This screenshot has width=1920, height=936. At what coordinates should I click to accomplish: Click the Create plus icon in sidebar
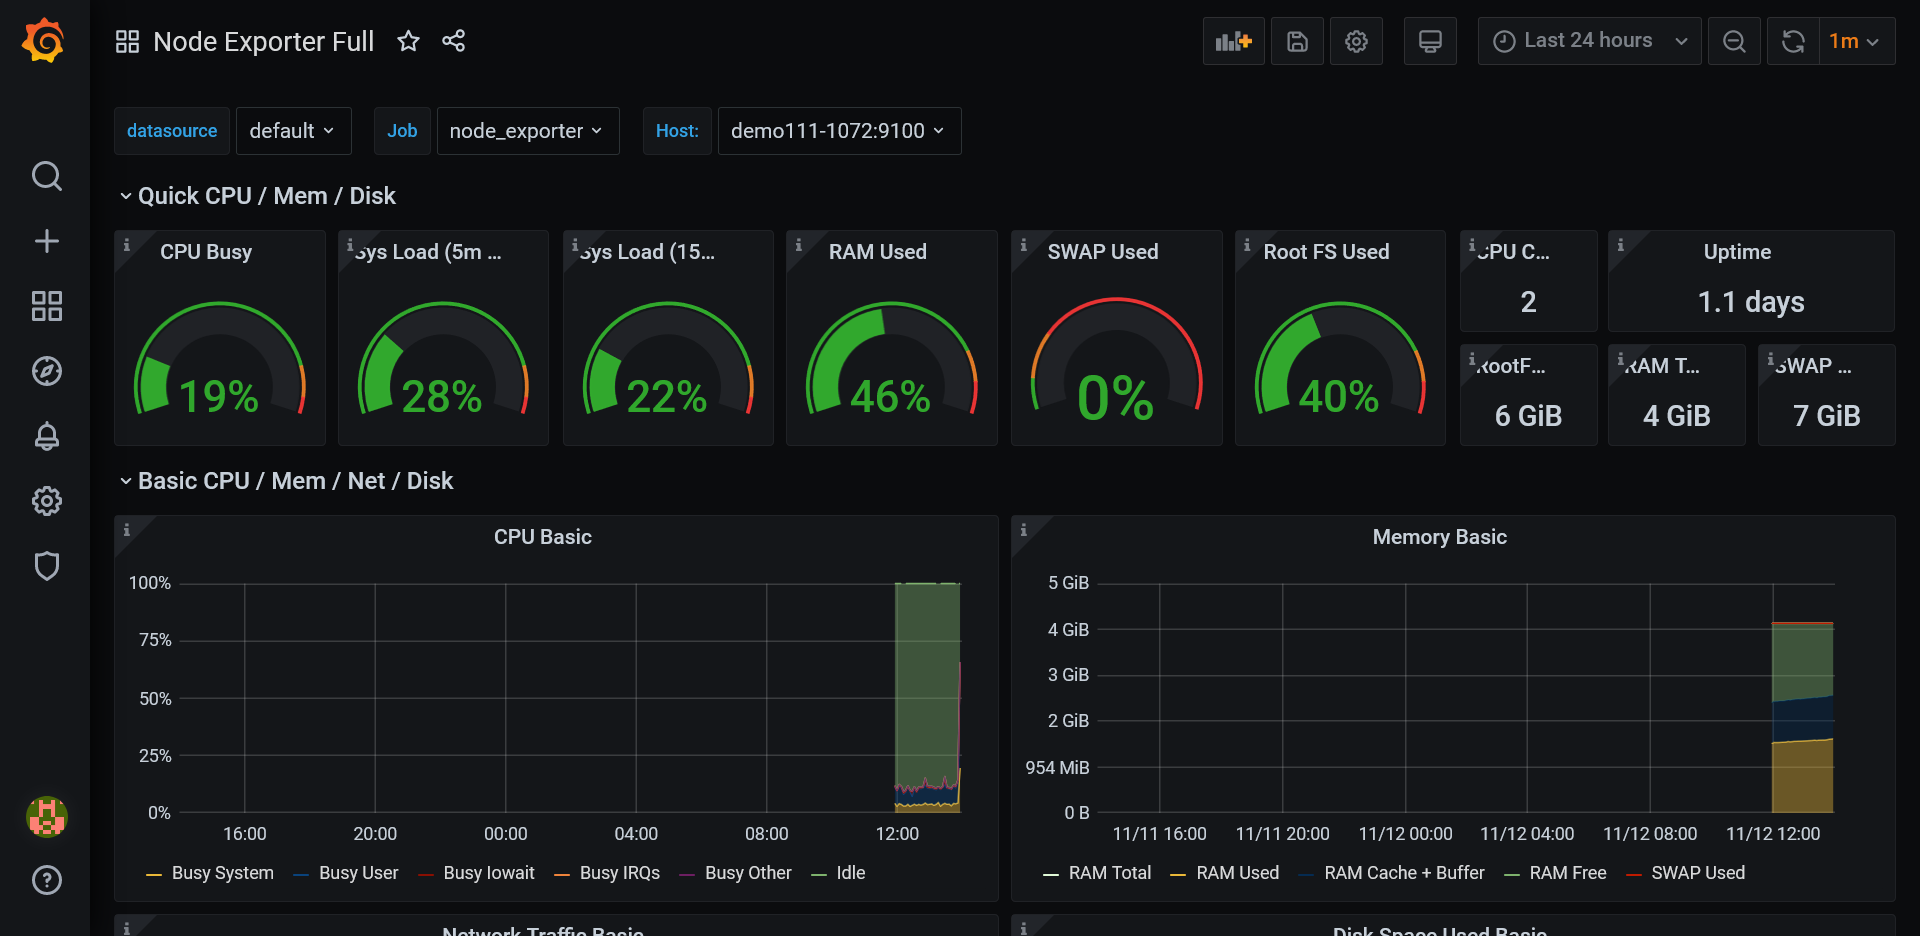(46, 241)
